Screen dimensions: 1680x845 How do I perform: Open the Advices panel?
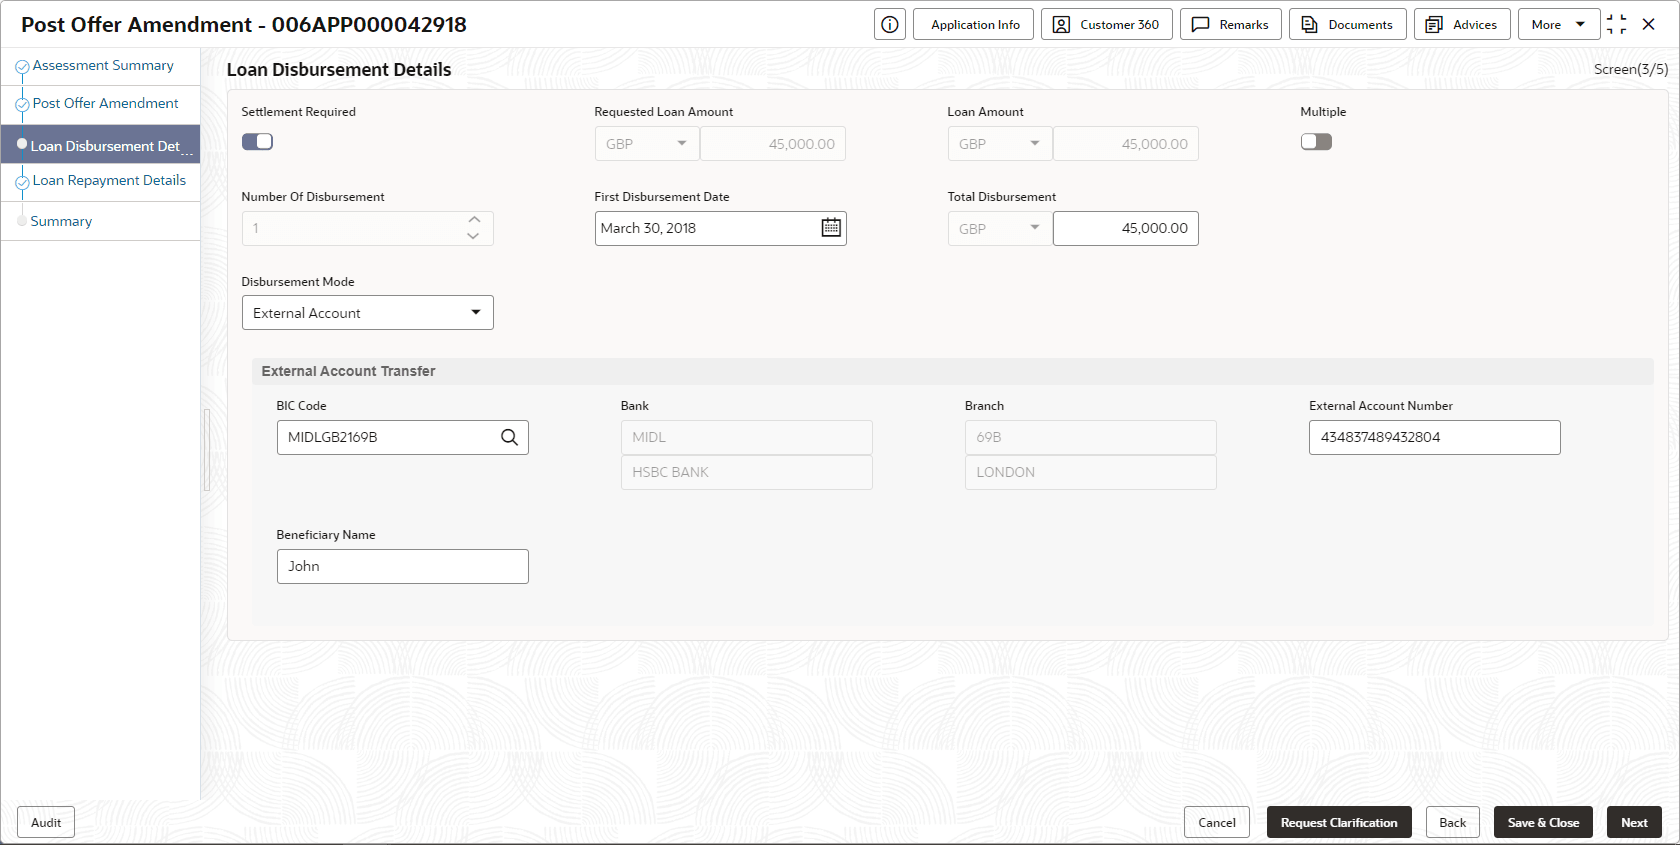pos(1462,25)
